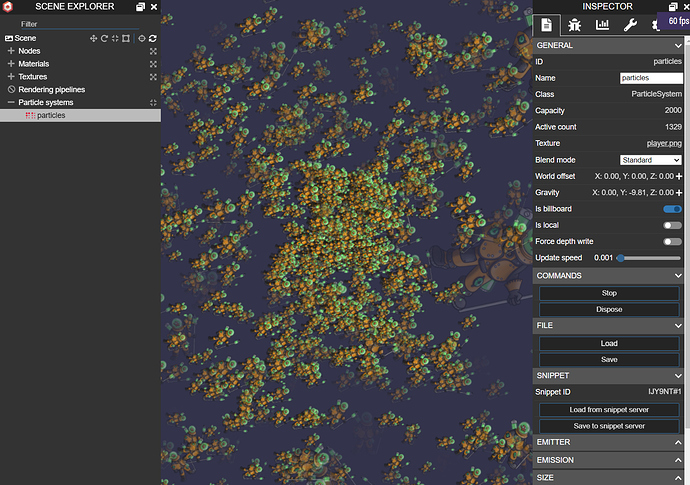Screen dimensions: 690x485
Task: Enable the rotation gizmo in Scene row
Action: pyautogui.click(x=104, y=38)
